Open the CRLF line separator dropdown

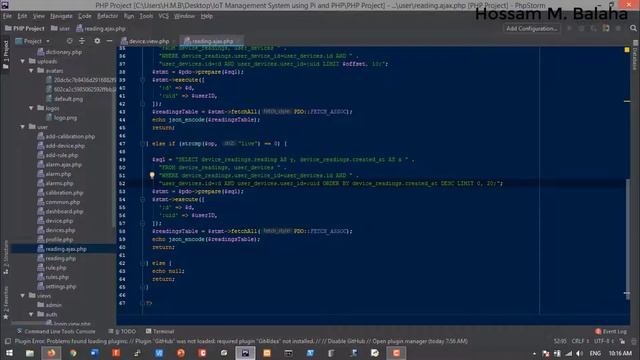tap(580, 341)
